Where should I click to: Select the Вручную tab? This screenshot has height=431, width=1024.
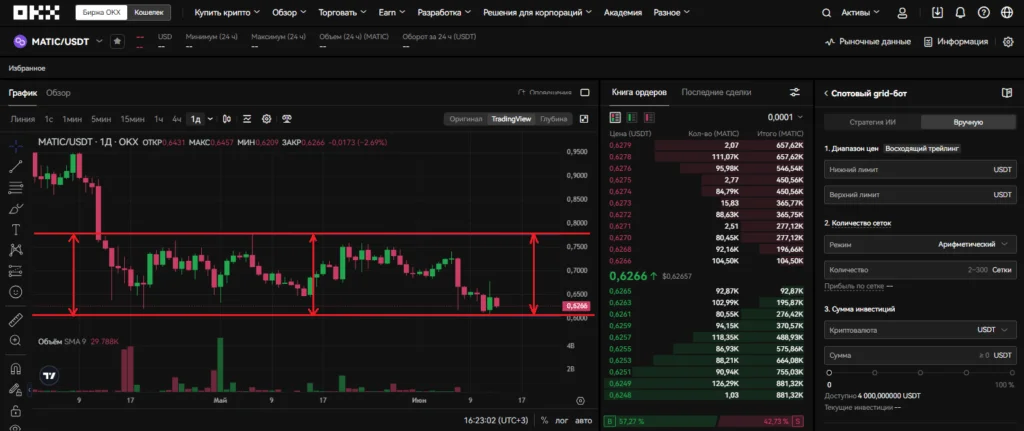click(968, 122)
